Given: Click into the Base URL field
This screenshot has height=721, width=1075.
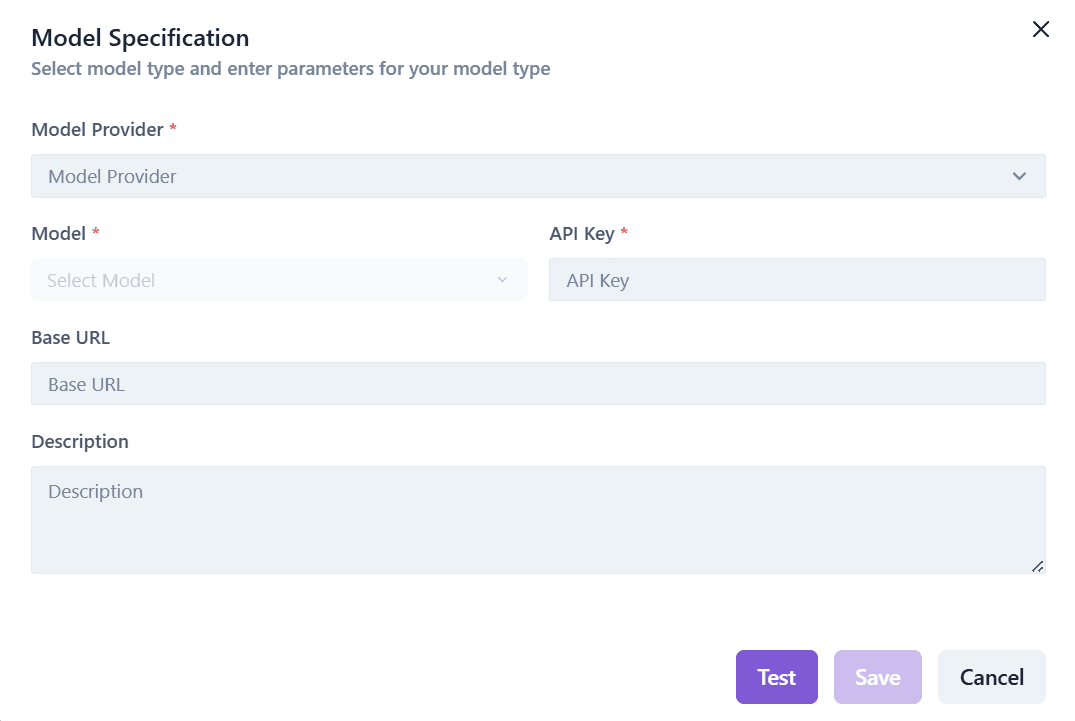Looking at the screenshot, I should tap(538, 384).
